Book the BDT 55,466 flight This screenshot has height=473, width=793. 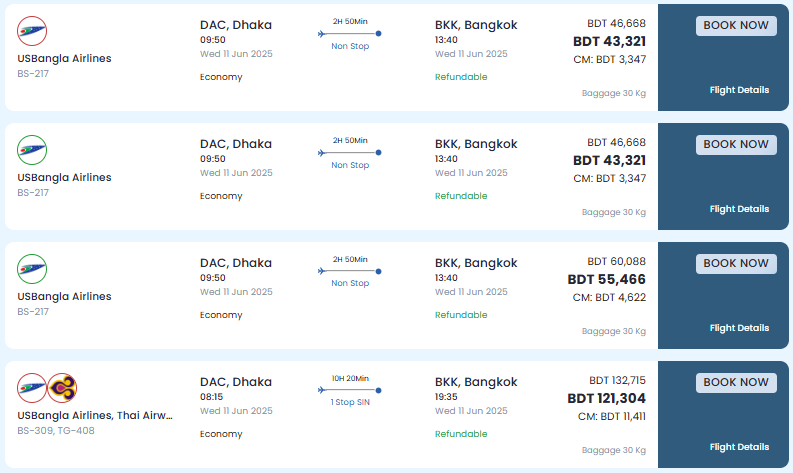tap(736, 264)
